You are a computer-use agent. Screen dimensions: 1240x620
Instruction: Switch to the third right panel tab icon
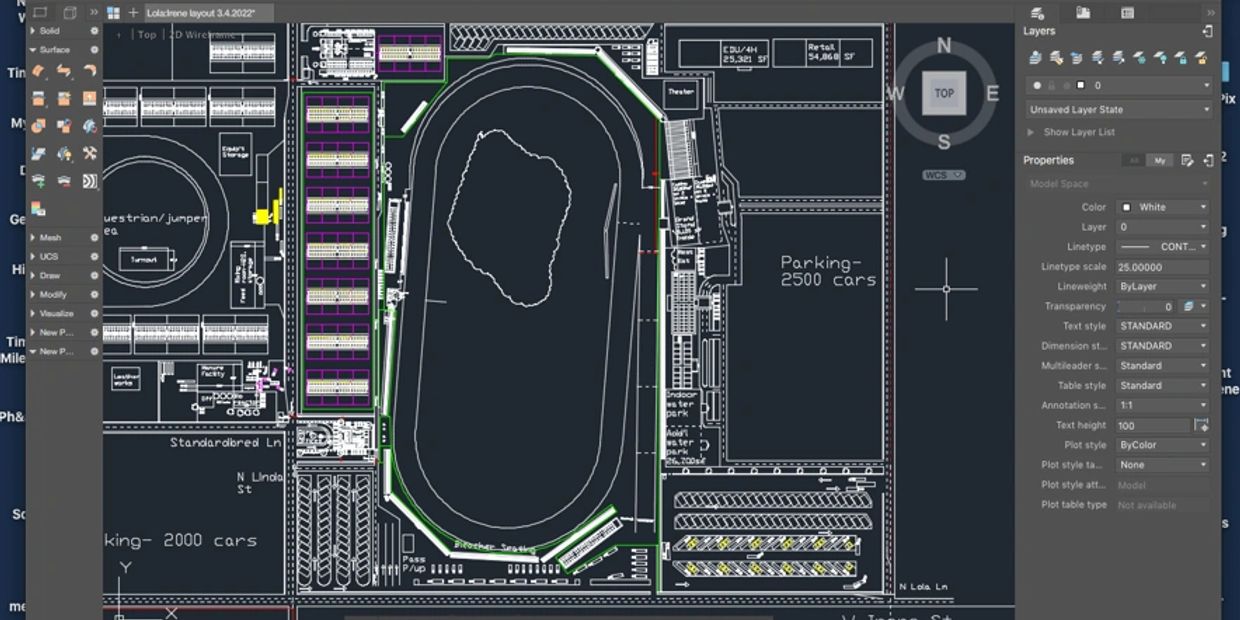[x=1127, y=12]
